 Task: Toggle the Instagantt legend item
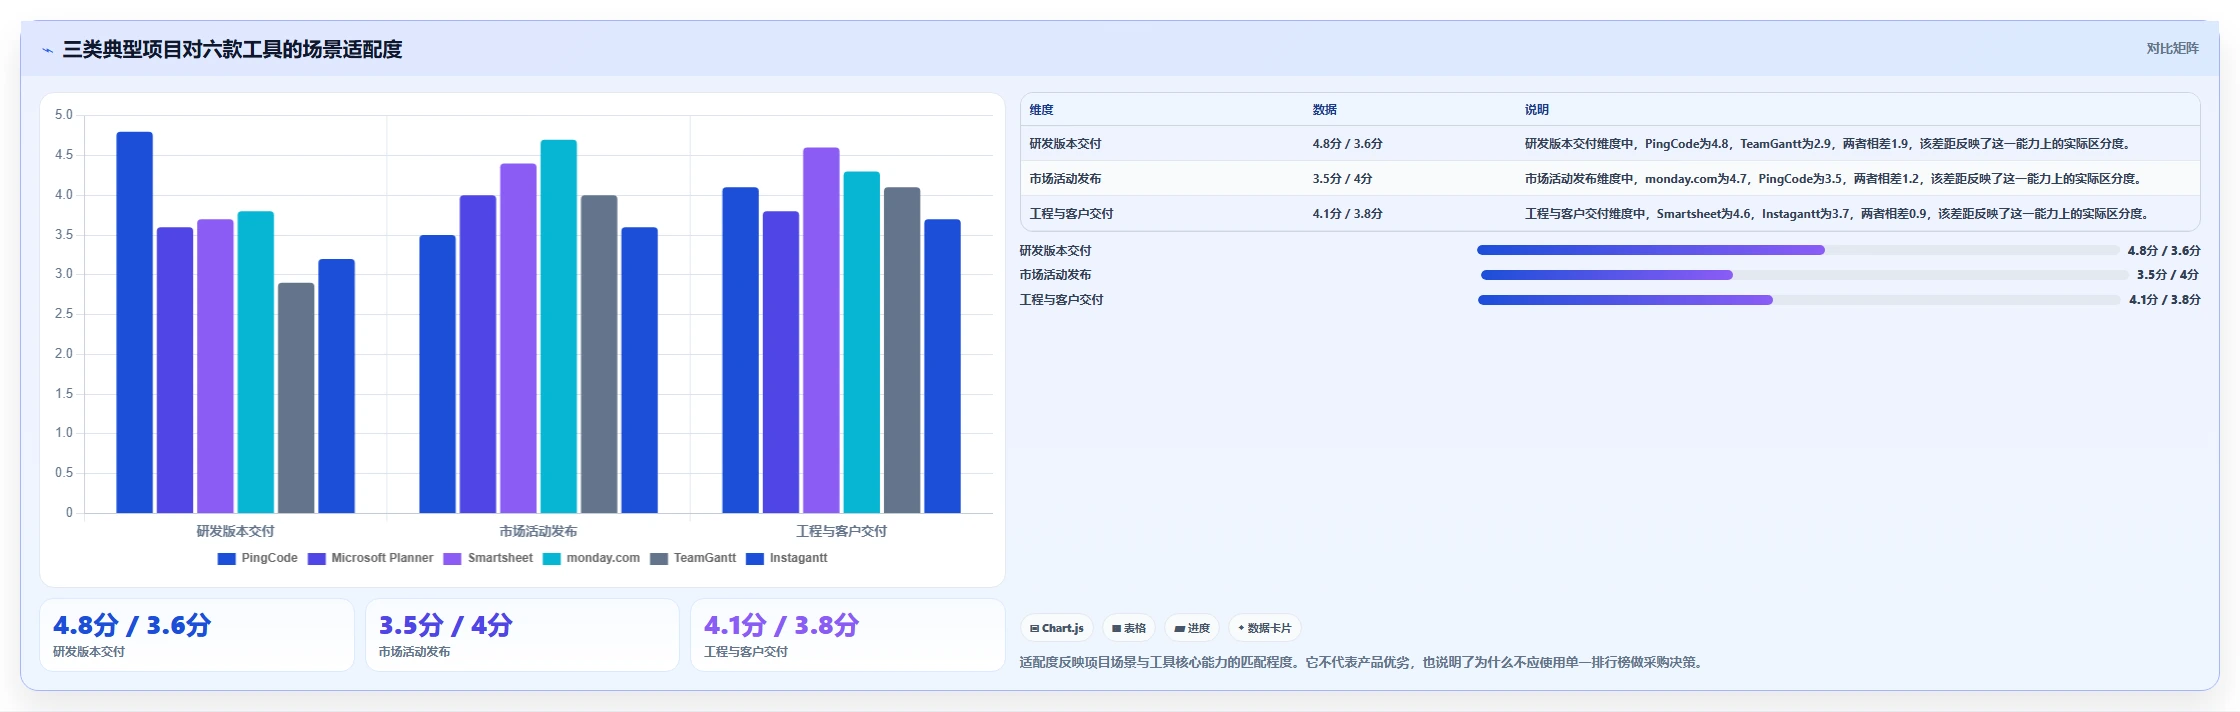click(787, 558)
